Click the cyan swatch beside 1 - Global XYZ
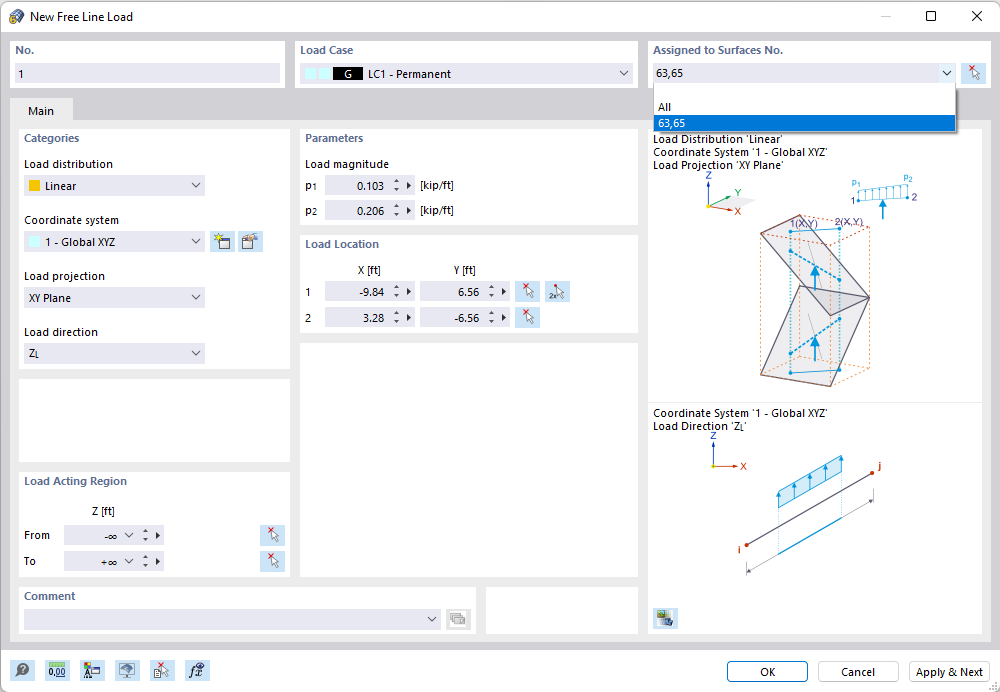This screenshot has width=1000, height=692. (34, 242)
